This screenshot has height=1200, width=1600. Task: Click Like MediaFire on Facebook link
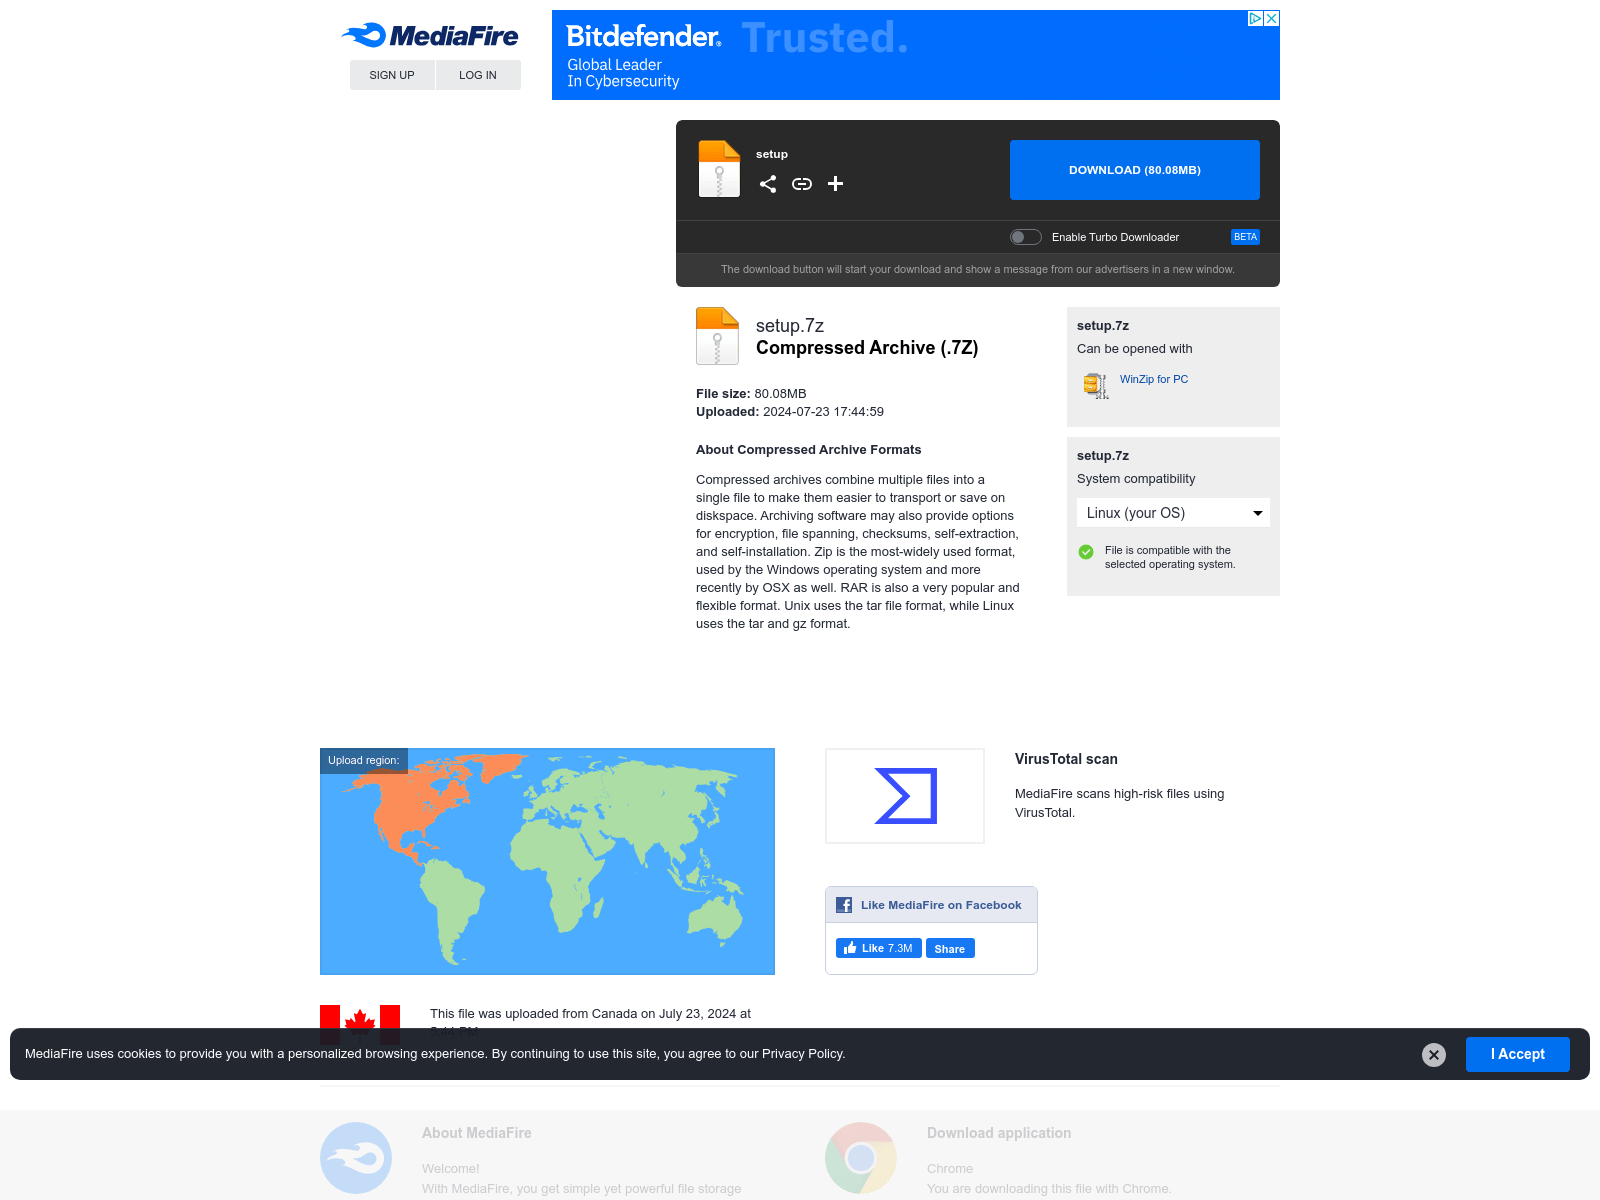pyautogui.click(x=941, y=905)
